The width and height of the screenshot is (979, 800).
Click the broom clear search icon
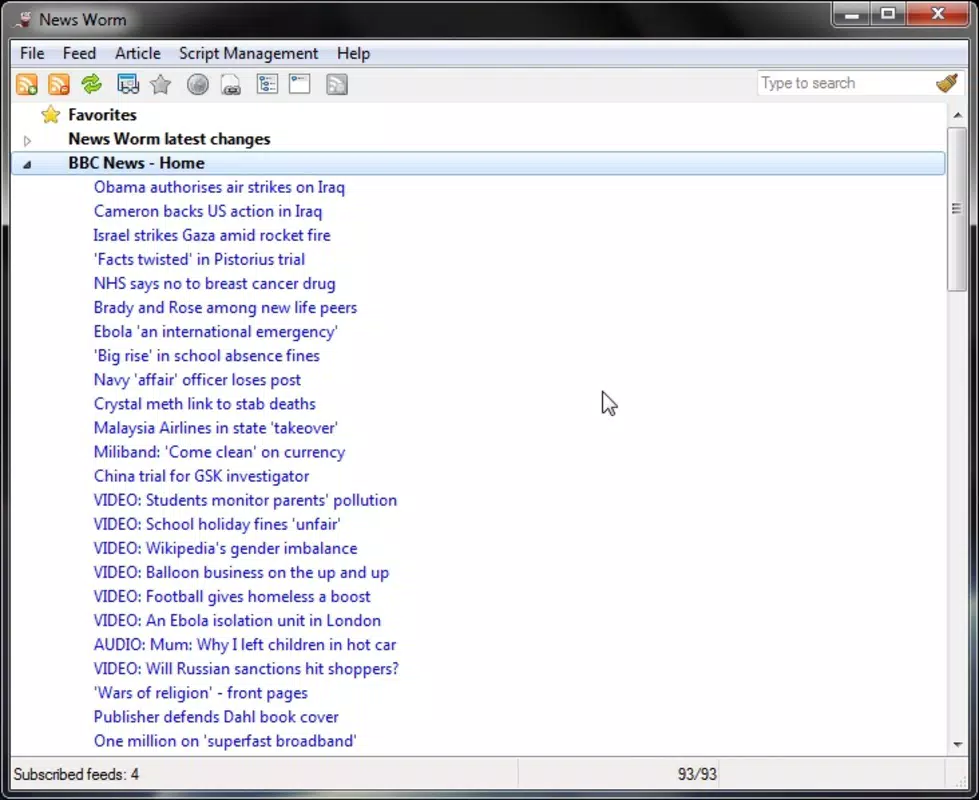[947, 83]
